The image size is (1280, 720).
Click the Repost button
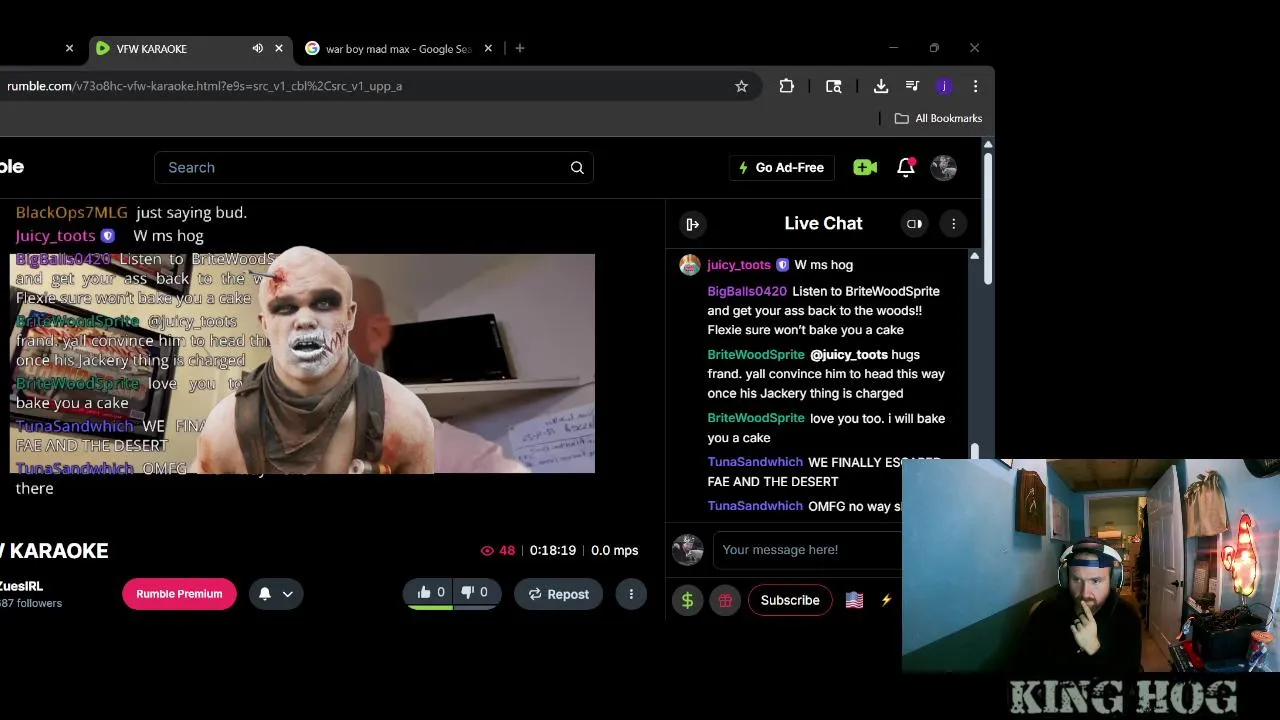pos(558,594)
